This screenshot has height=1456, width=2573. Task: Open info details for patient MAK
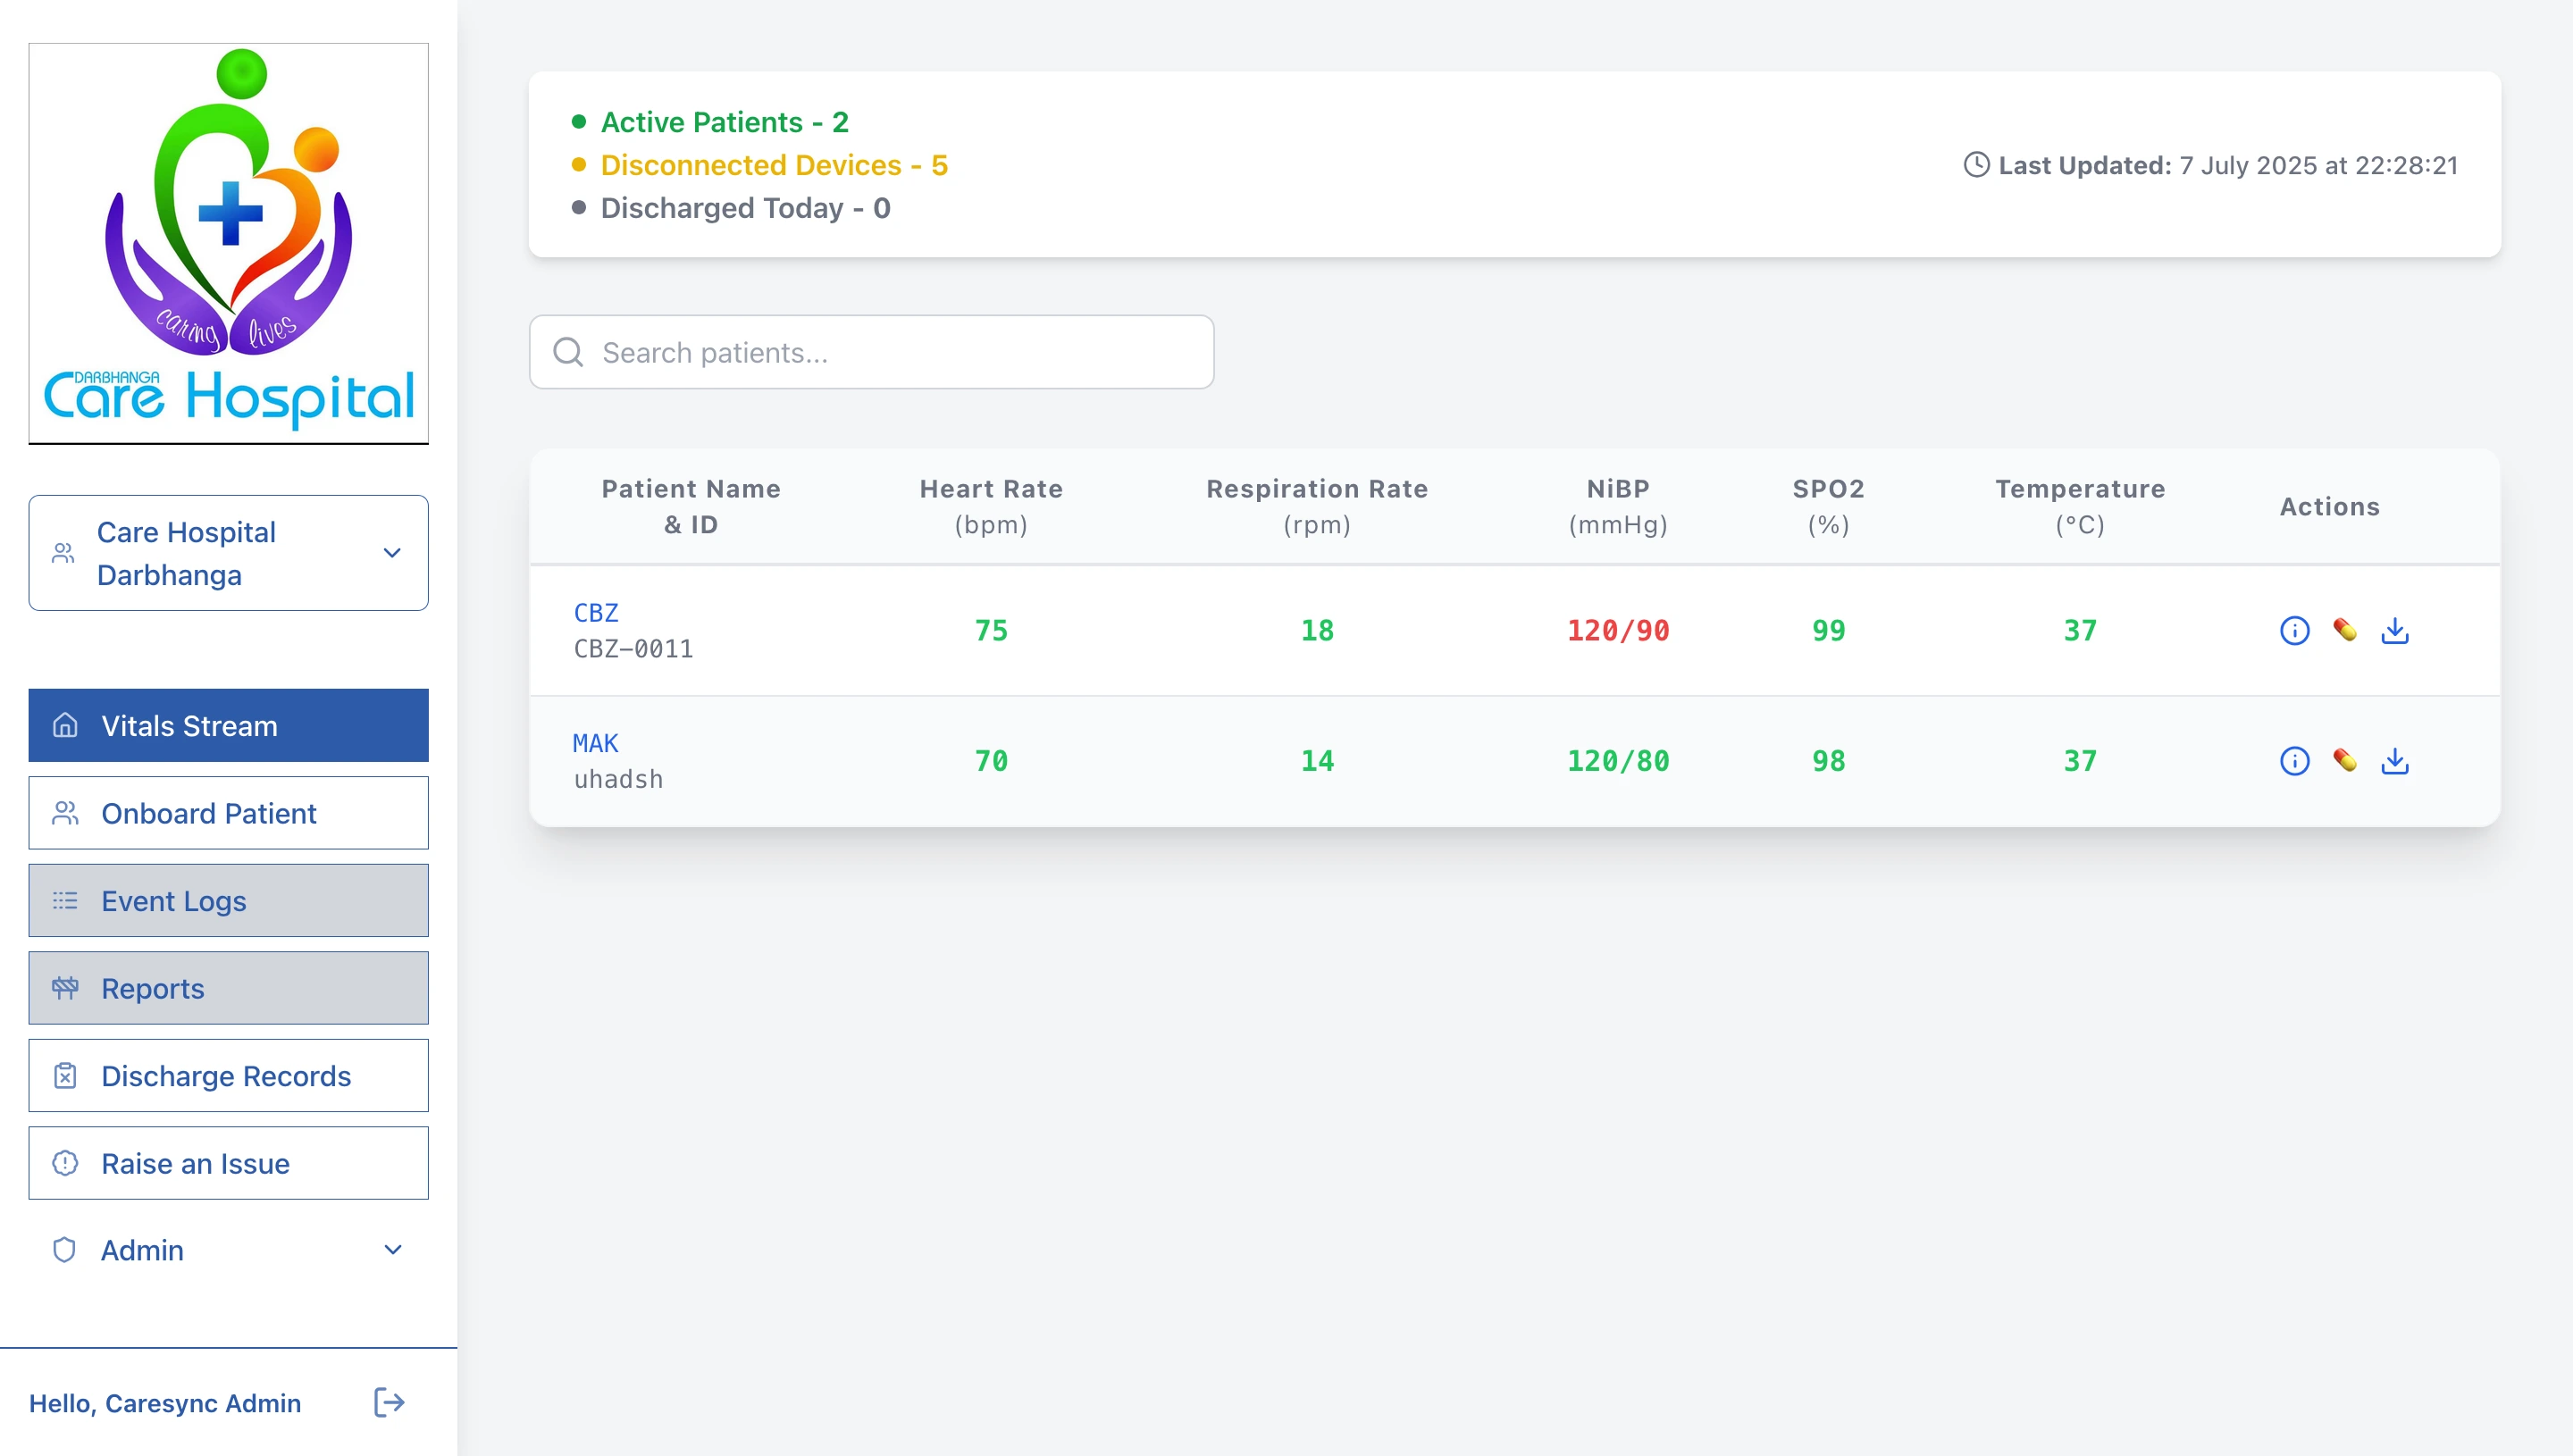(x=2294, y=761)
